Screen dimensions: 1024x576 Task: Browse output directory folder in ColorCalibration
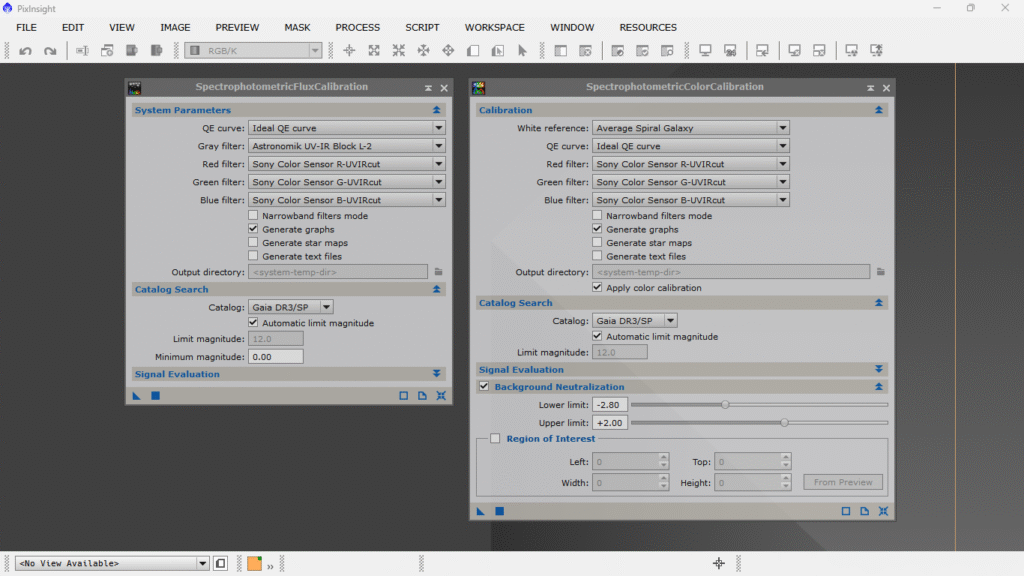(881, 272)
